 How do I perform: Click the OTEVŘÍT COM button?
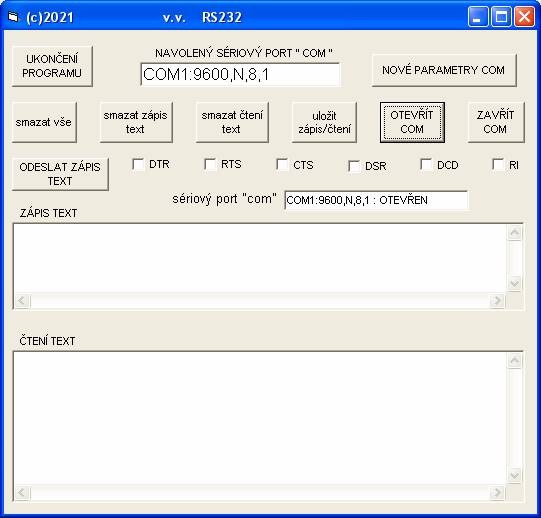[412, 122]
